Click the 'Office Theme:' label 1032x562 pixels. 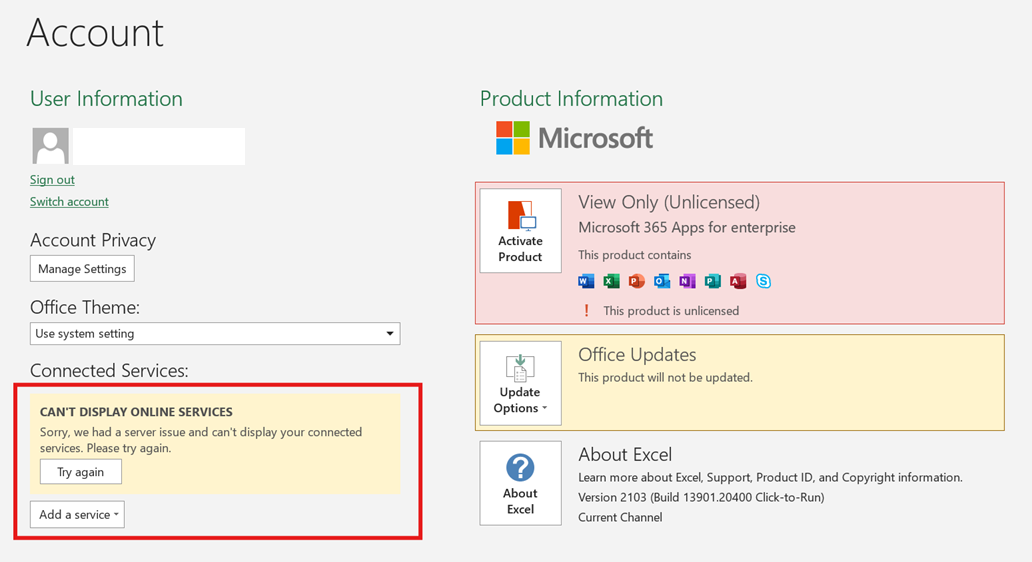(x=85, y=307)
